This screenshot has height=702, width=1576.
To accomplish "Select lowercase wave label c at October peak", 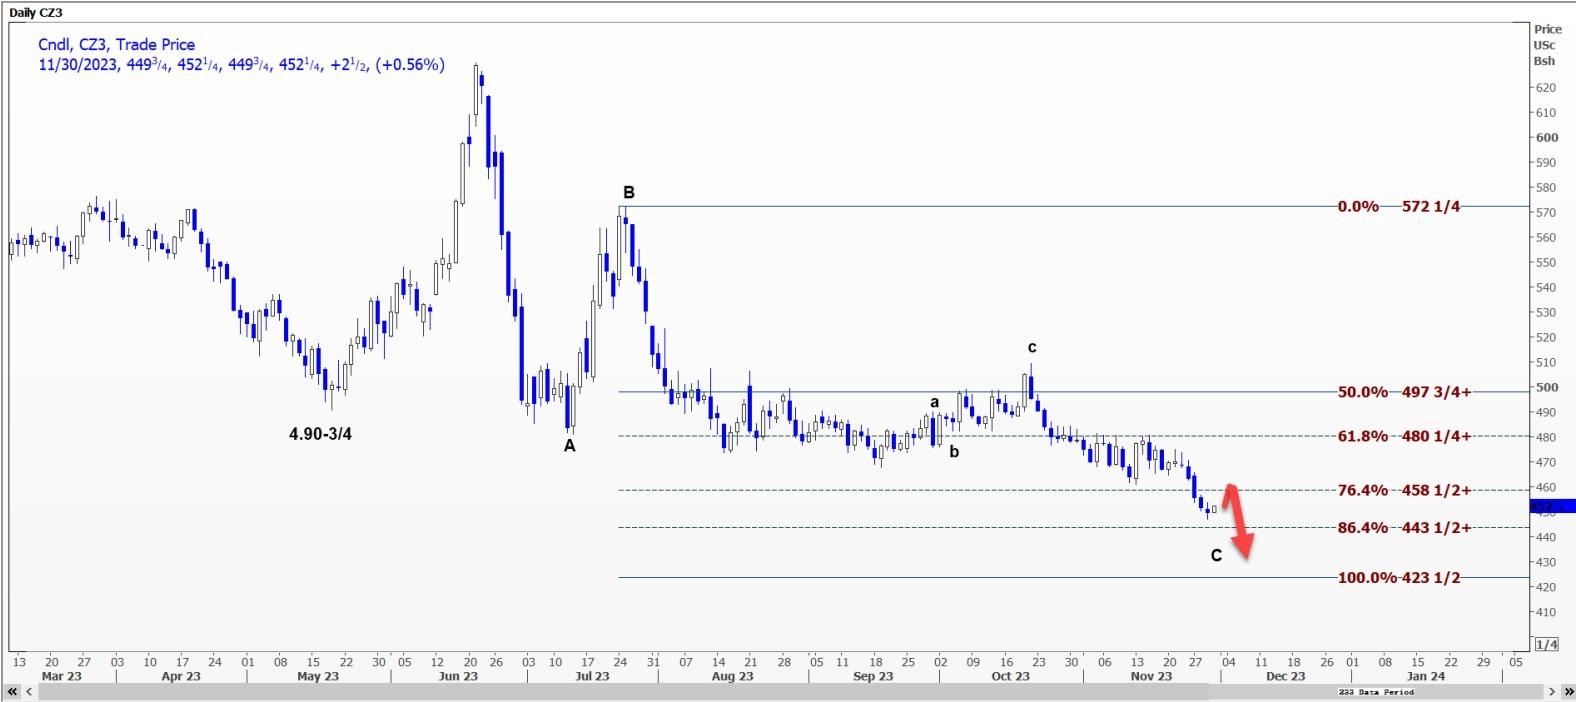I will pyautogui.click(x=1032, y=348).
